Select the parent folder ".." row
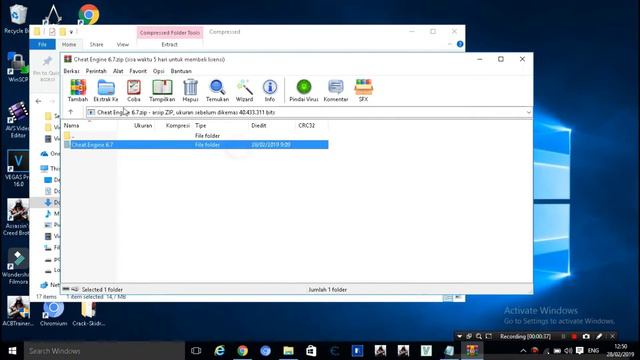The image size is (640, 360). [196, 136]
